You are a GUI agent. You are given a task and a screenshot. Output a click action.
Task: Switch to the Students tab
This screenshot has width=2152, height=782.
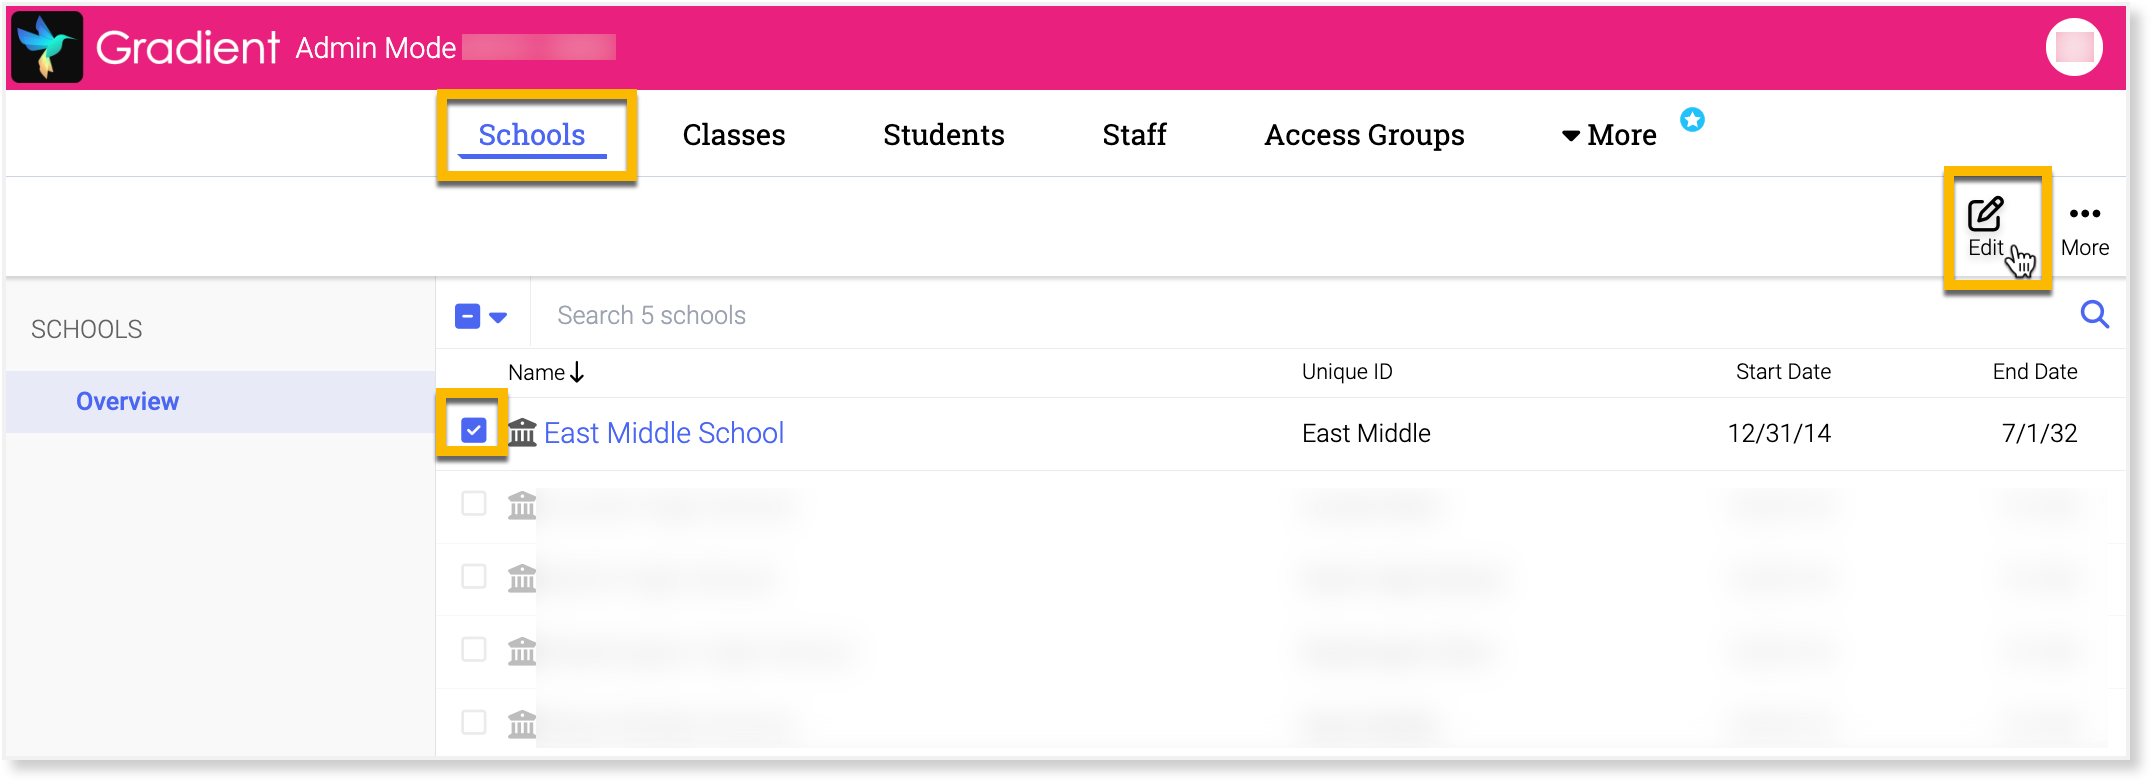pyautogui.click(x=943, y=135)
